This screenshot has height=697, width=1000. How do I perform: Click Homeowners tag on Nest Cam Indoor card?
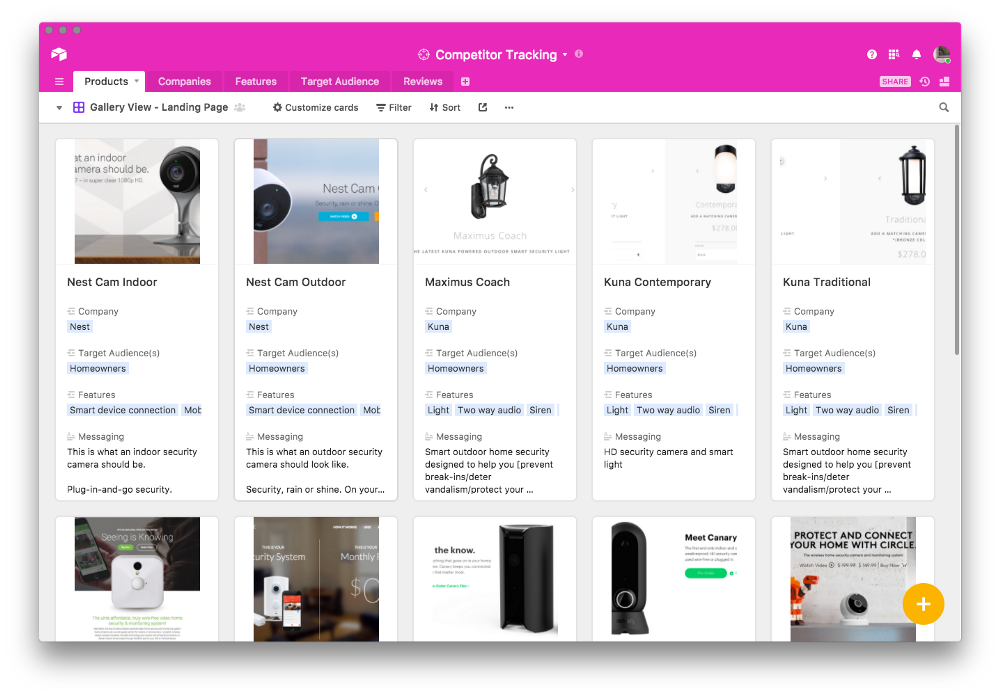[x=98, y=369]
